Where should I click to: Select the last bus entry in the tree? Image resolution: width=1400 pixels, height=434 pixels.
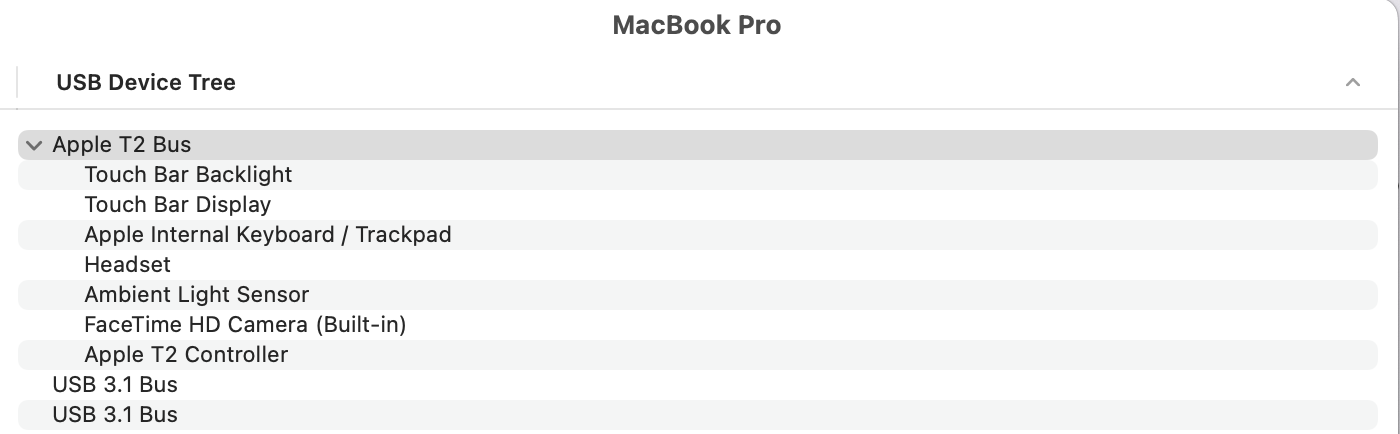[114, 415]
